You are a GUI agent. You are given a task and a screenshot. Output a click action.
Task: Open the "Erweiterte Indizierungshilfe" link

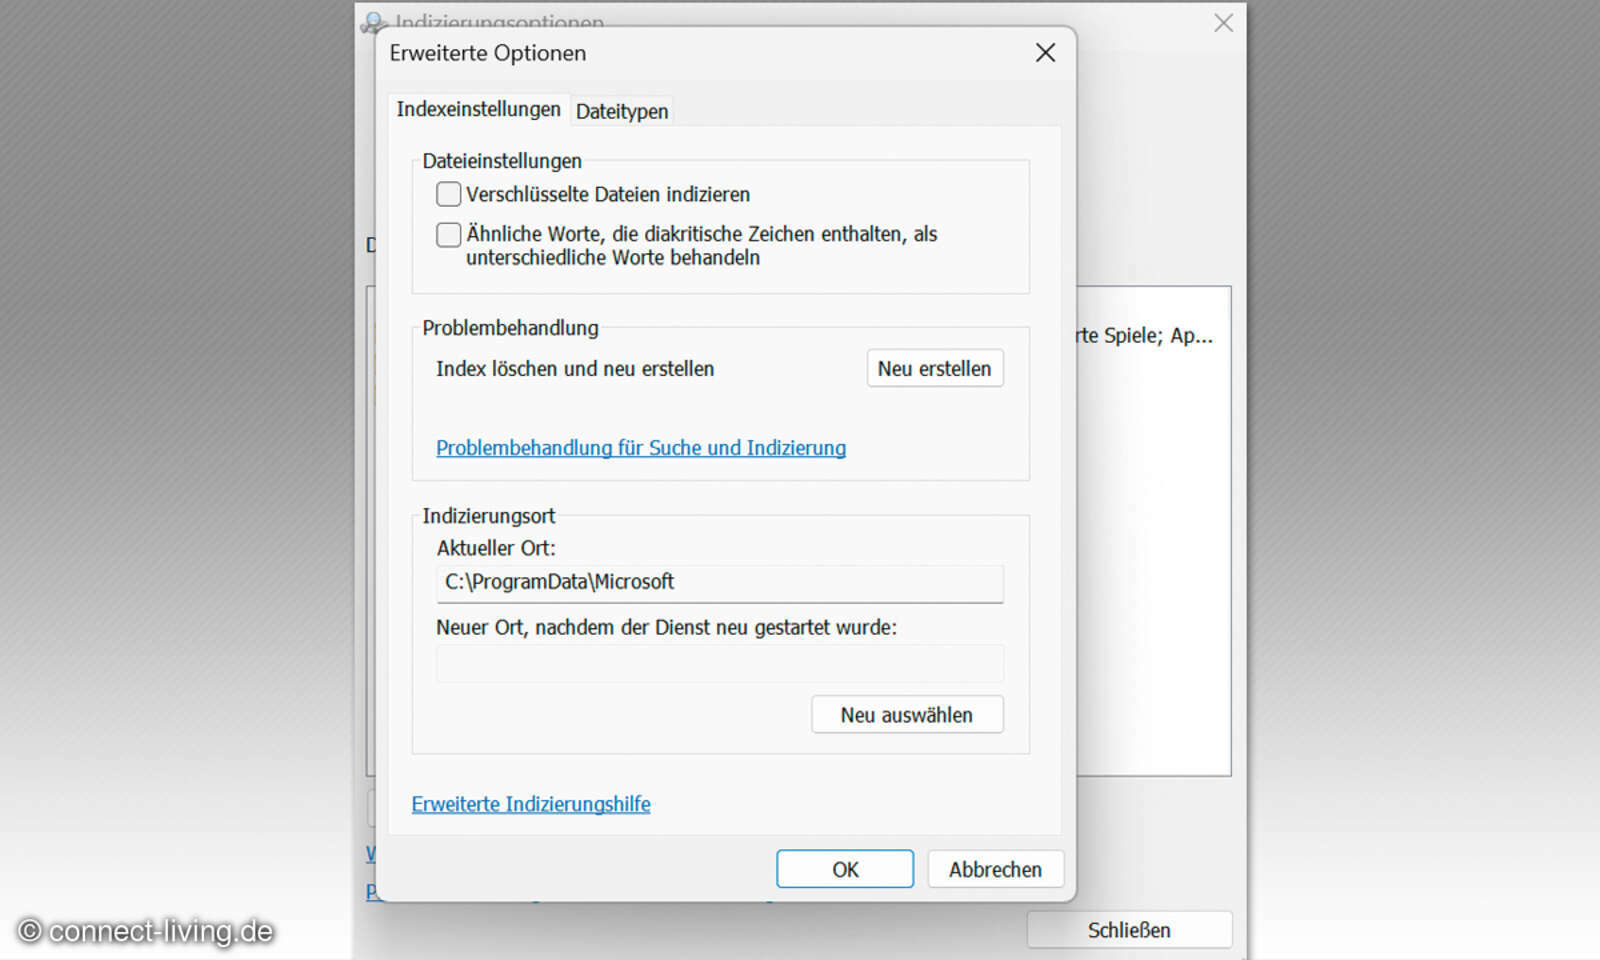tap(530, 804)
